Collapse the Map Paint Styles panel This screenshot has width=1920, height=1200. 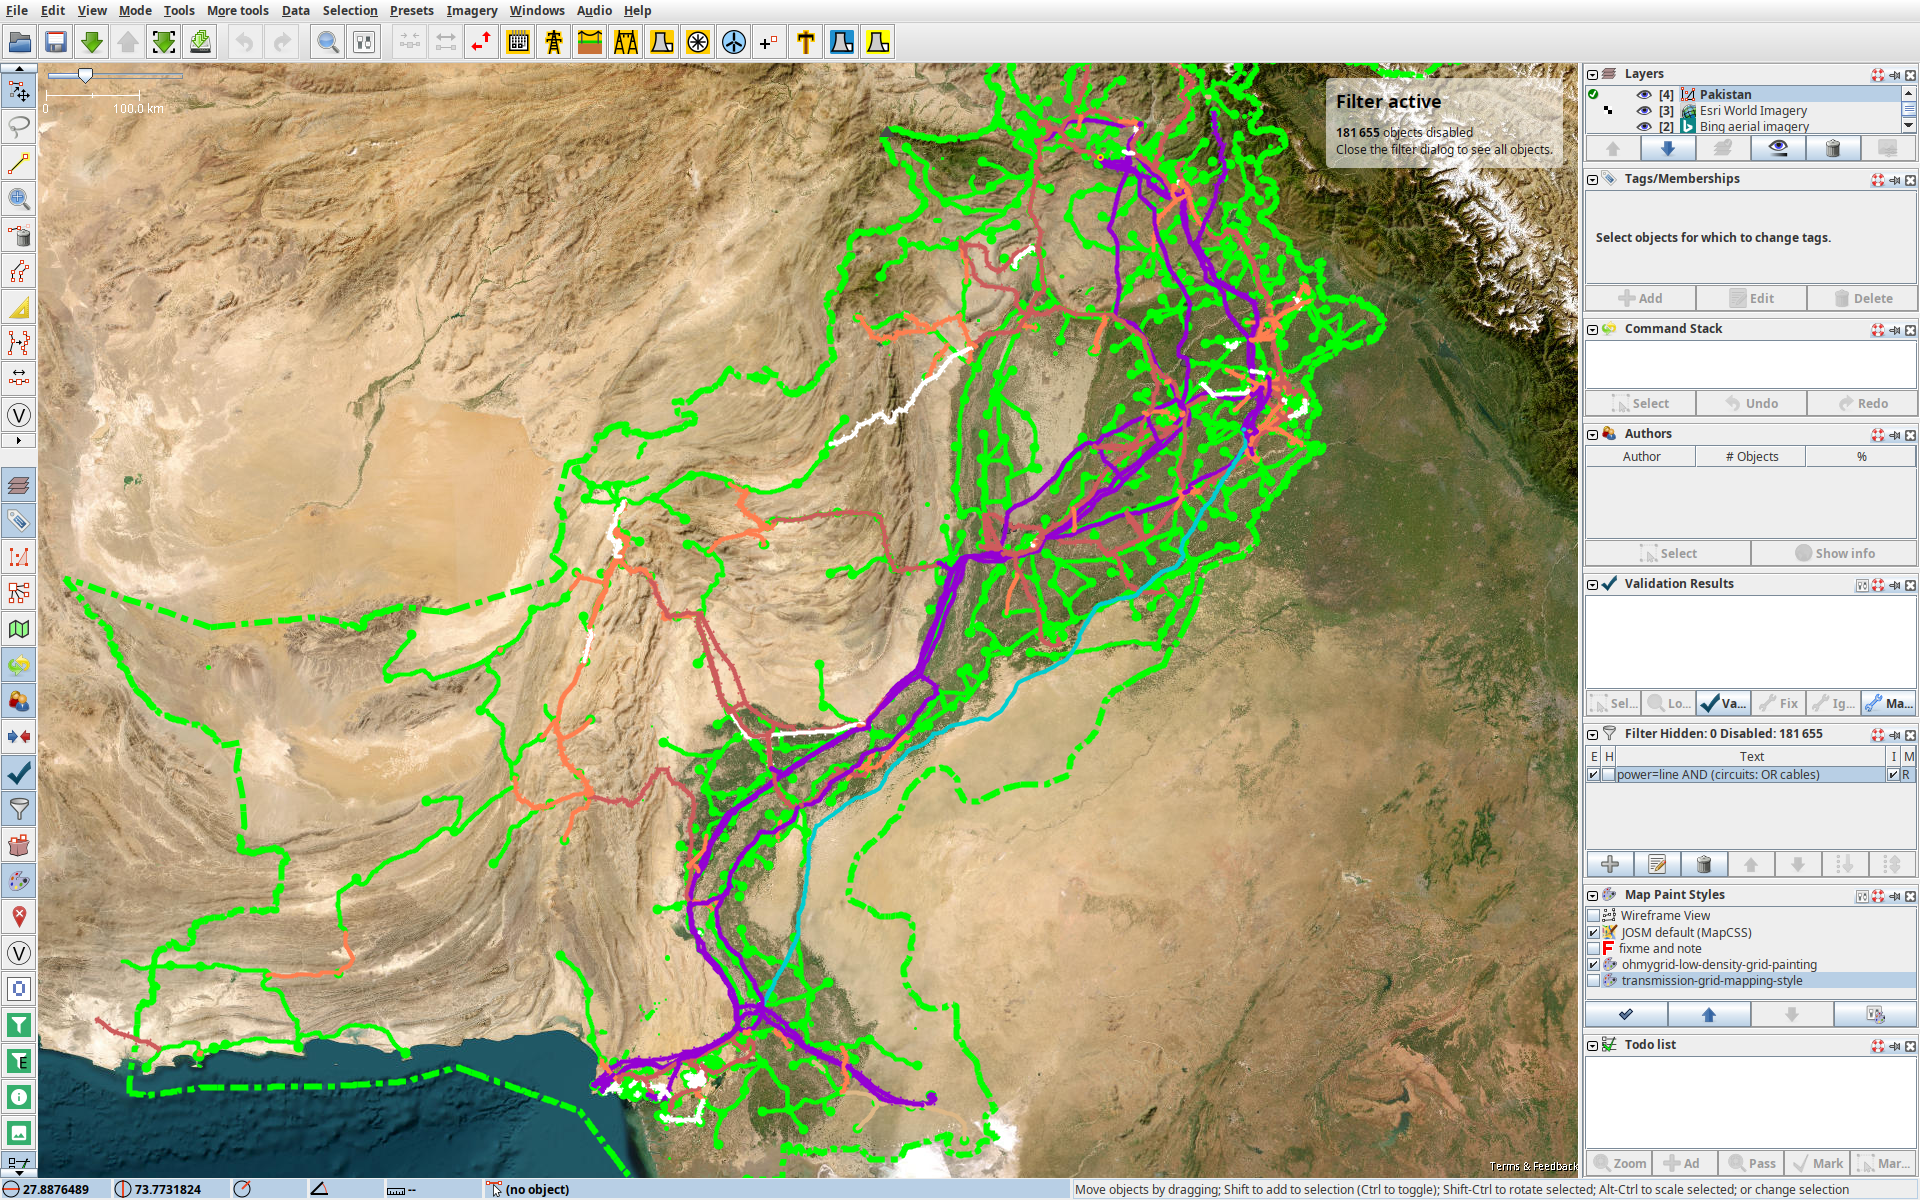(x=1592, y=895)
